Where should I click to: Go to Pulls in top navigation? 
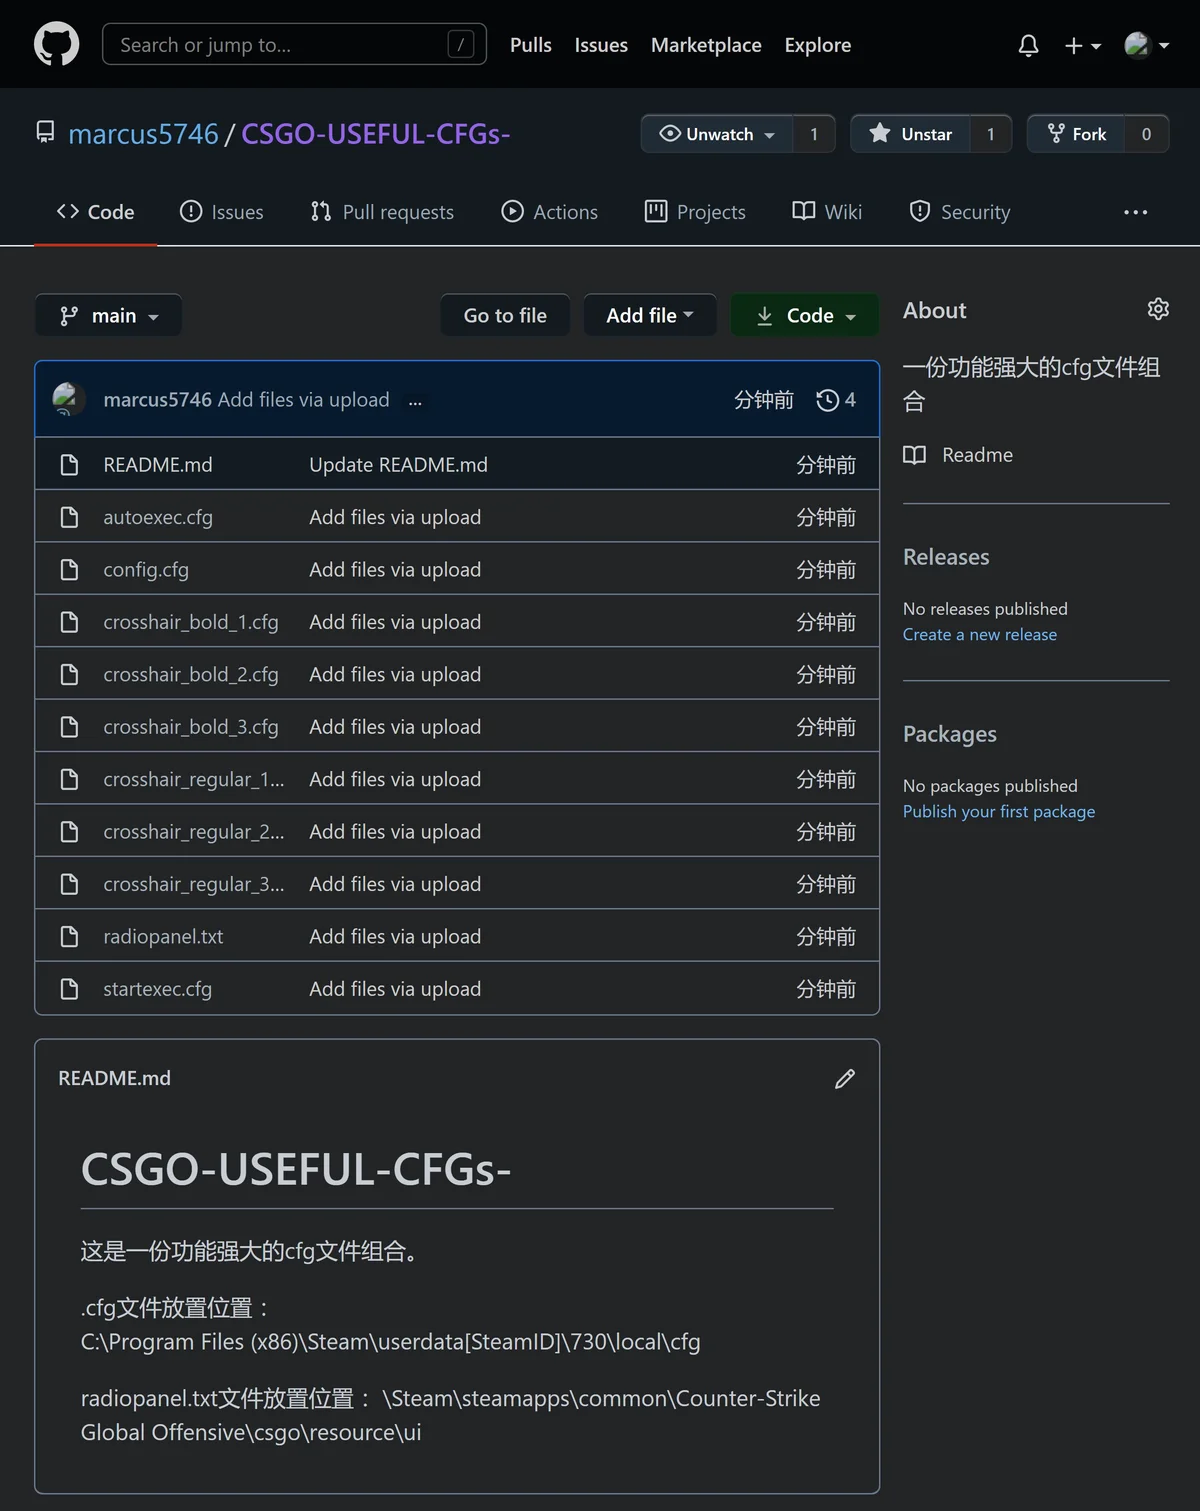(531, 45)
